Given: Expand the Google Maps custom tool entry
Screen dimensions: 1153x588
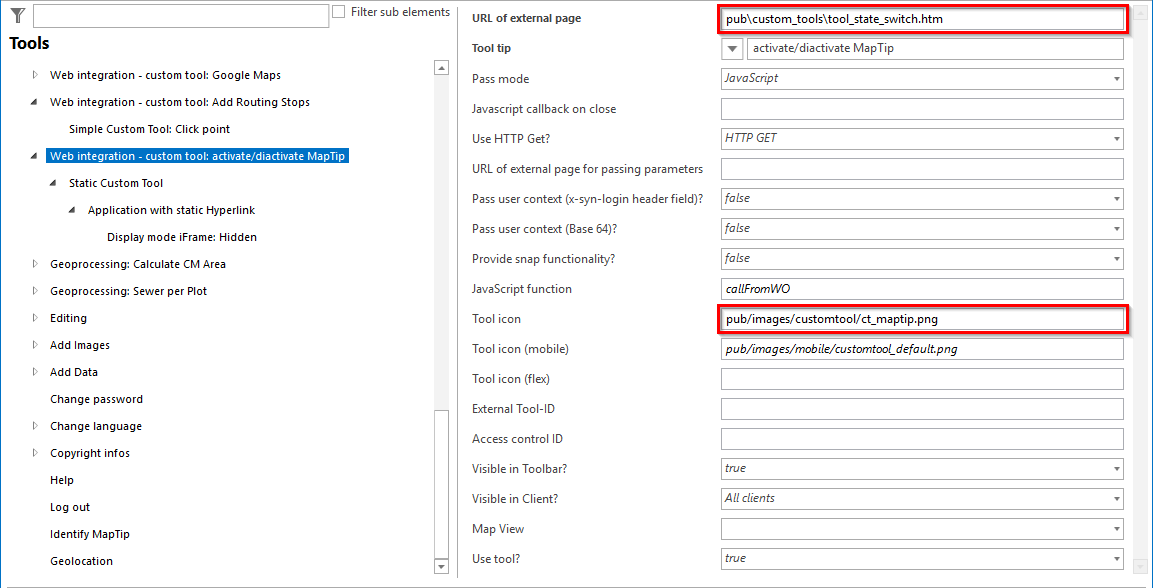Looking at the screenshot, I should [x=33, y=74].
